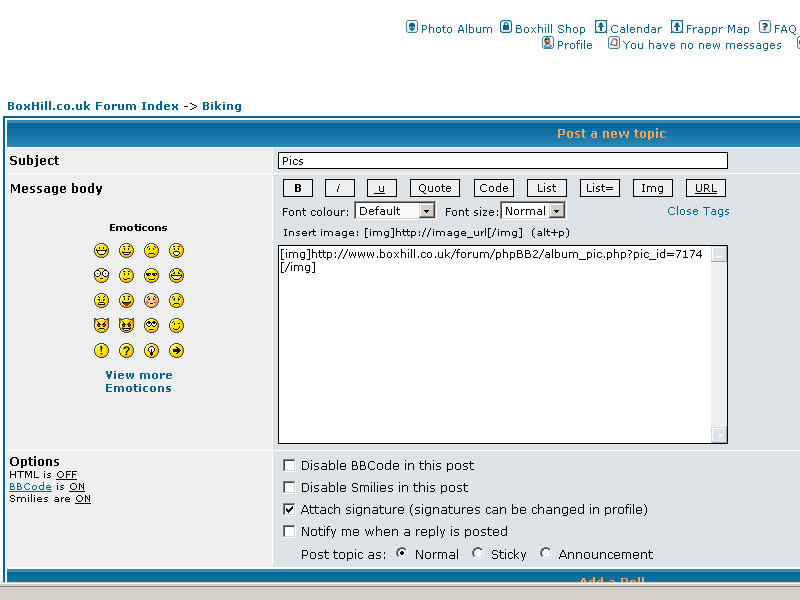The image size is (800, 600).
Task: Open the Photo Album menu link
Action: pos(456,29)
